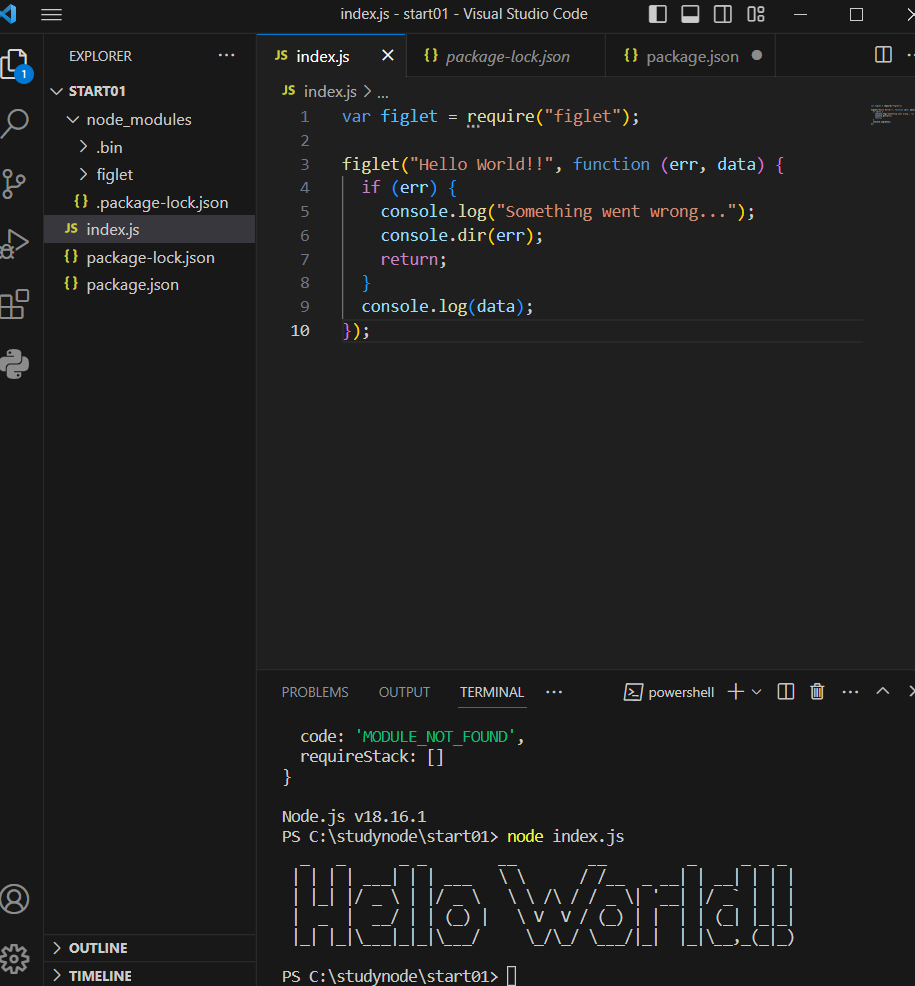Image resolution: width=915 pixels, height=986 pixels.
Task: Open the terminal launch profile dropdown arrow
Action: click(757, 692)
